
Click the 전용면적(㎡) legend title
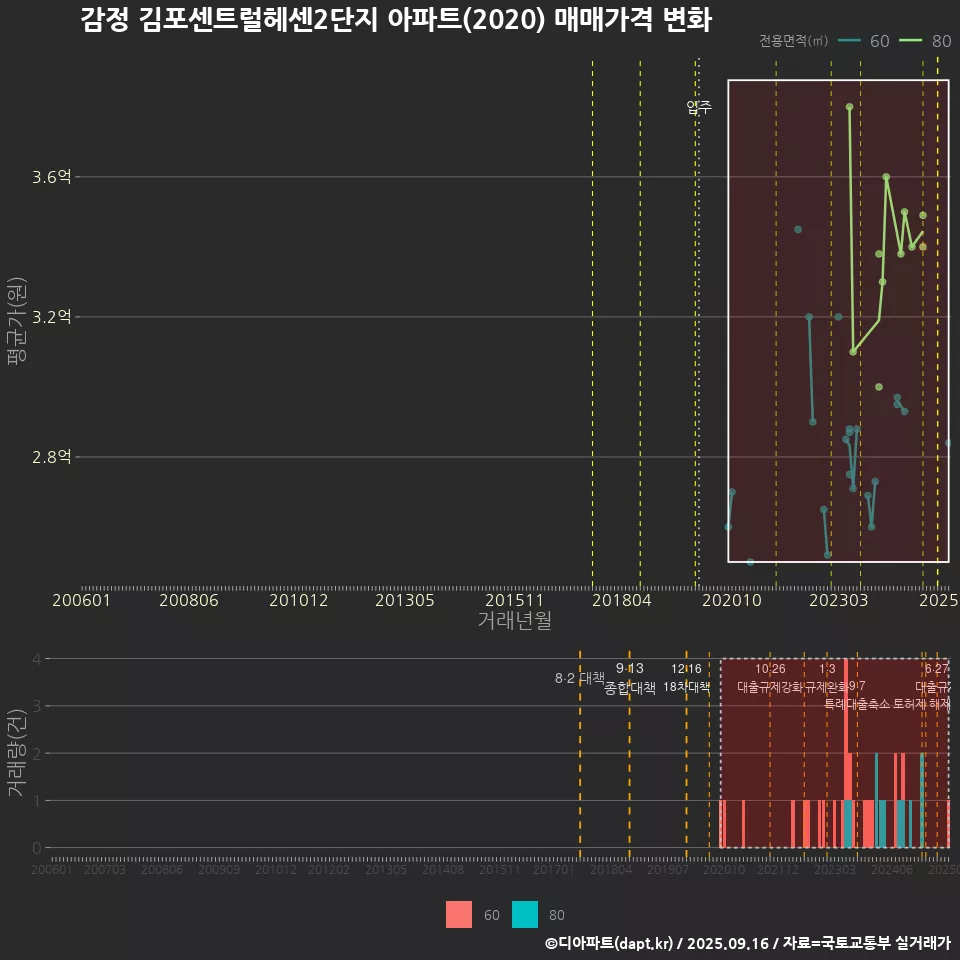(x=793, y=41)
